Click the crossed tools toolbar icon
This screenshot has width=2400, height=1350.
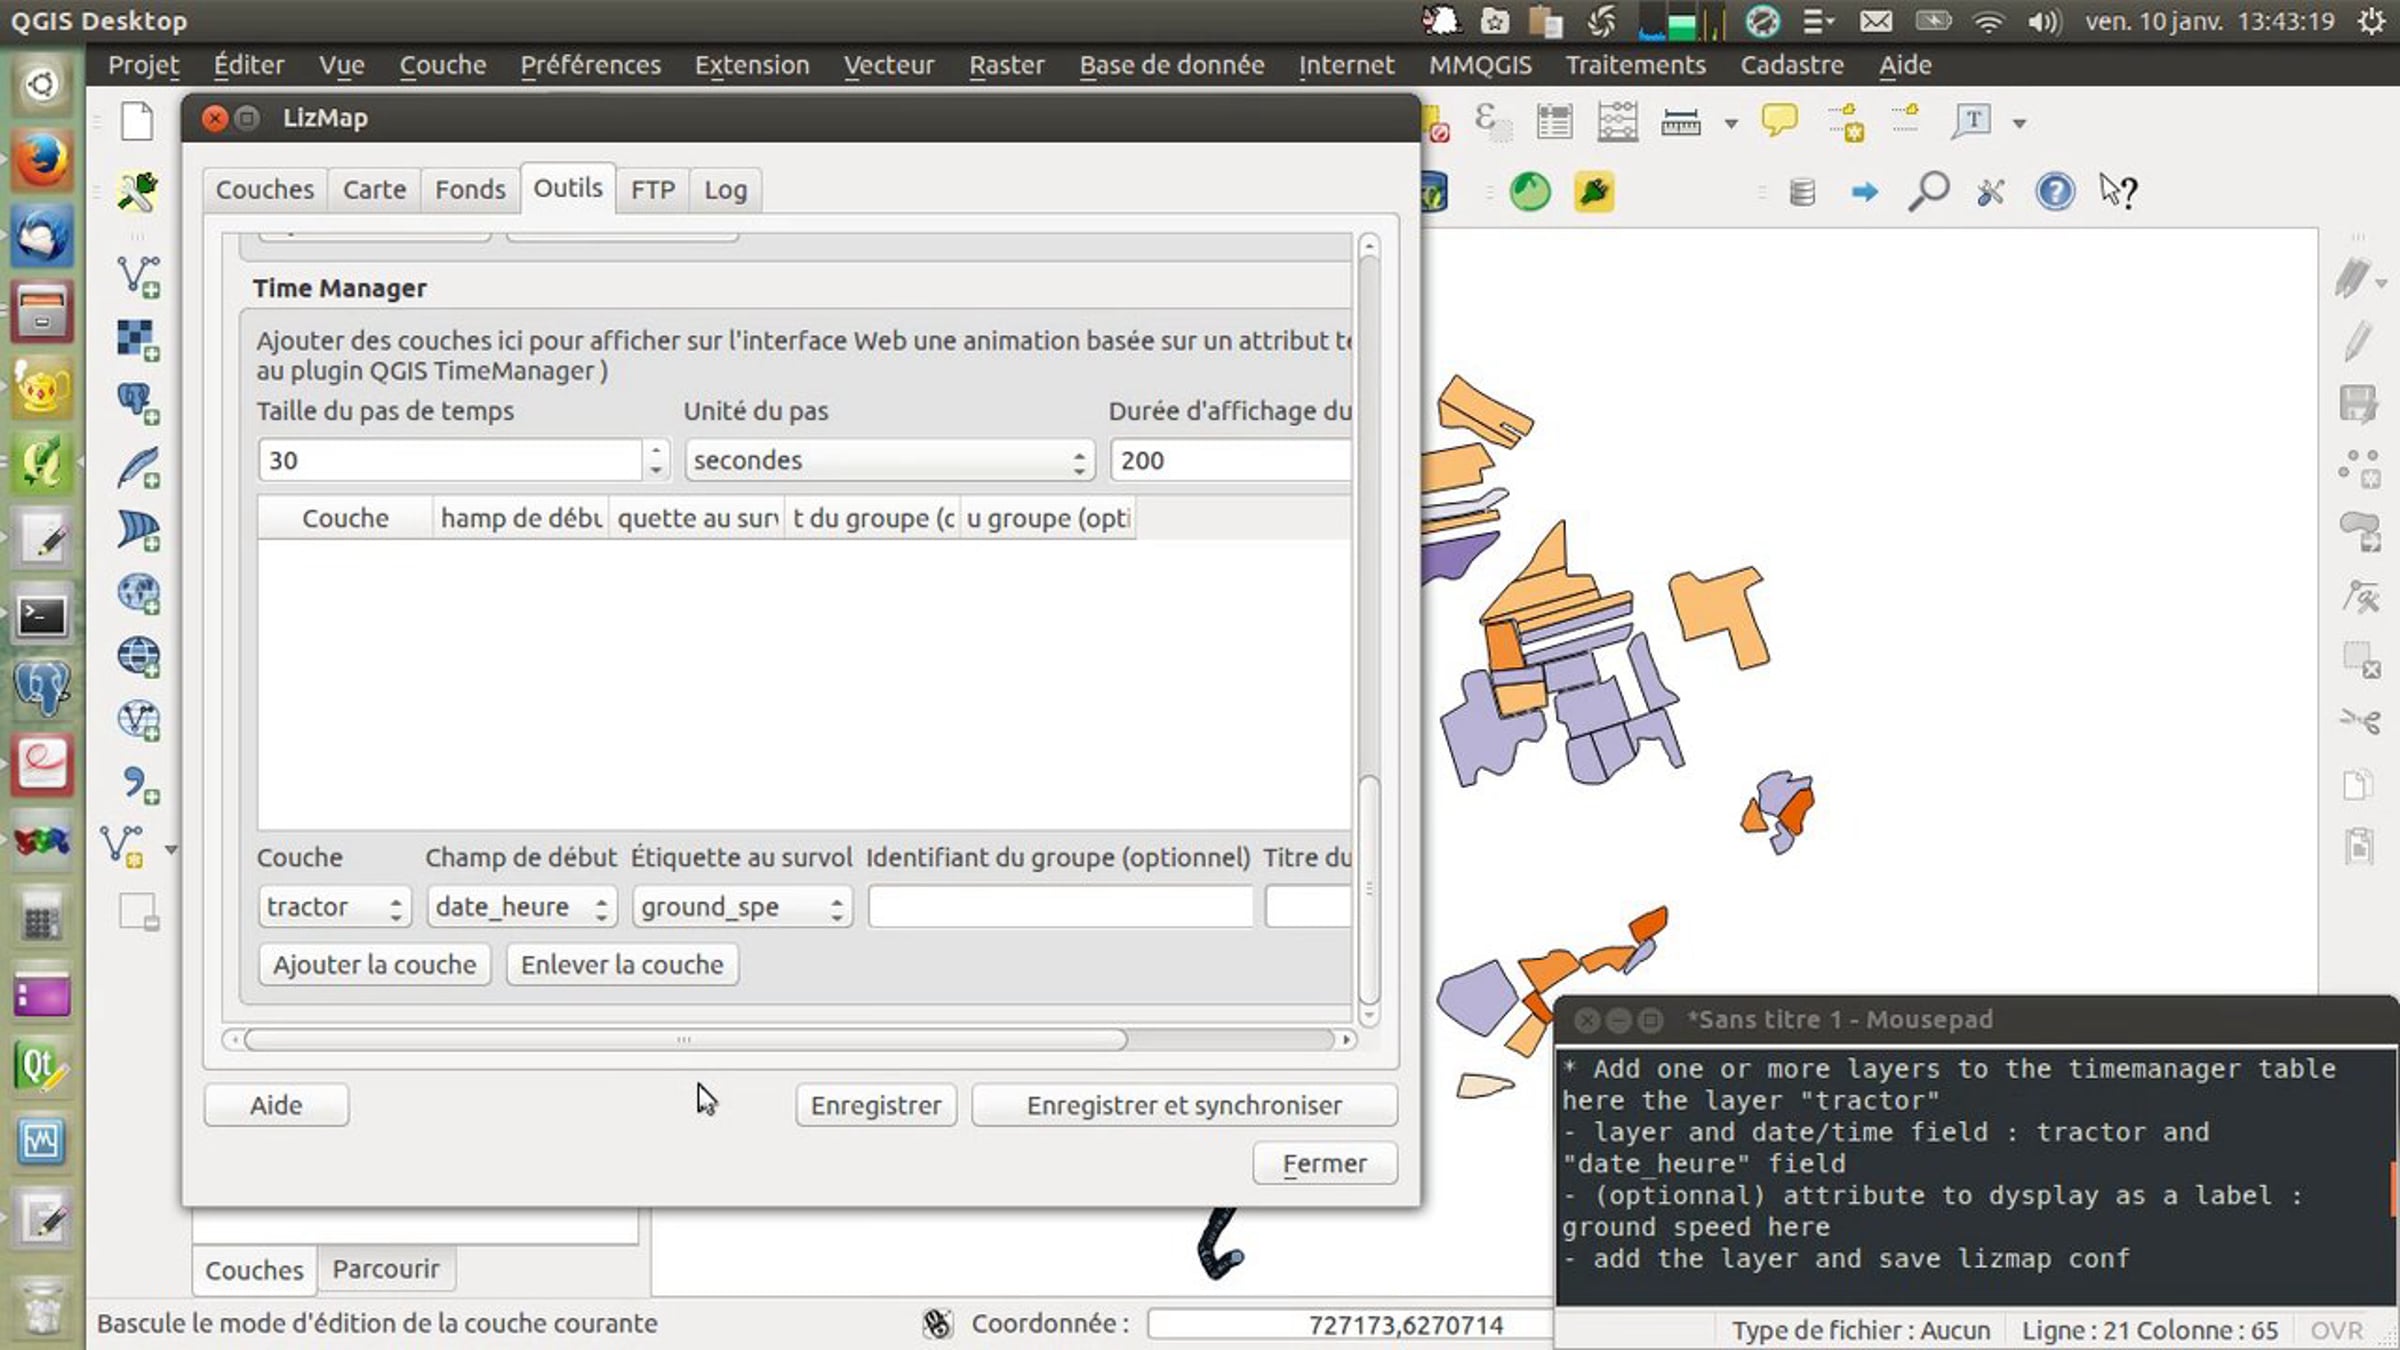tap(1990, 191)
